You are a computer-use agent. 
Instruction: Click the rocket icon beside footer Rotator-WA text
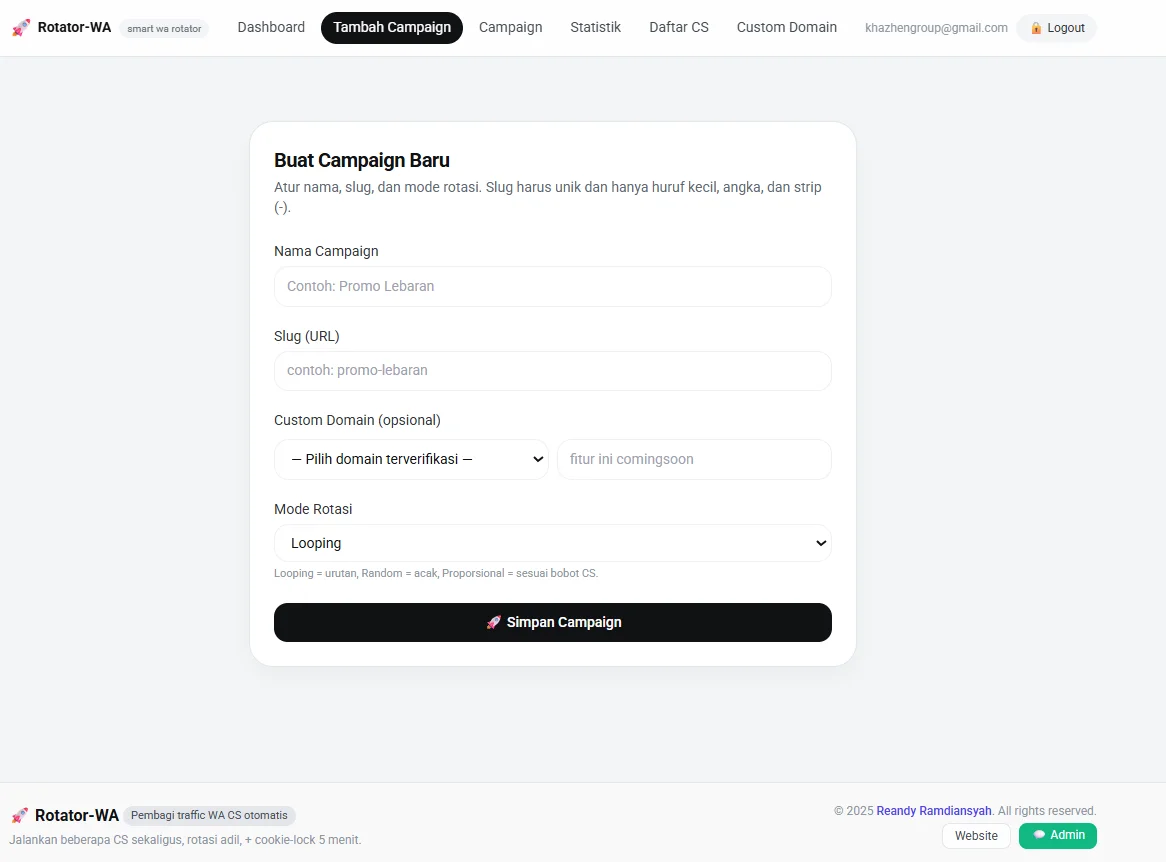(20, 815)
